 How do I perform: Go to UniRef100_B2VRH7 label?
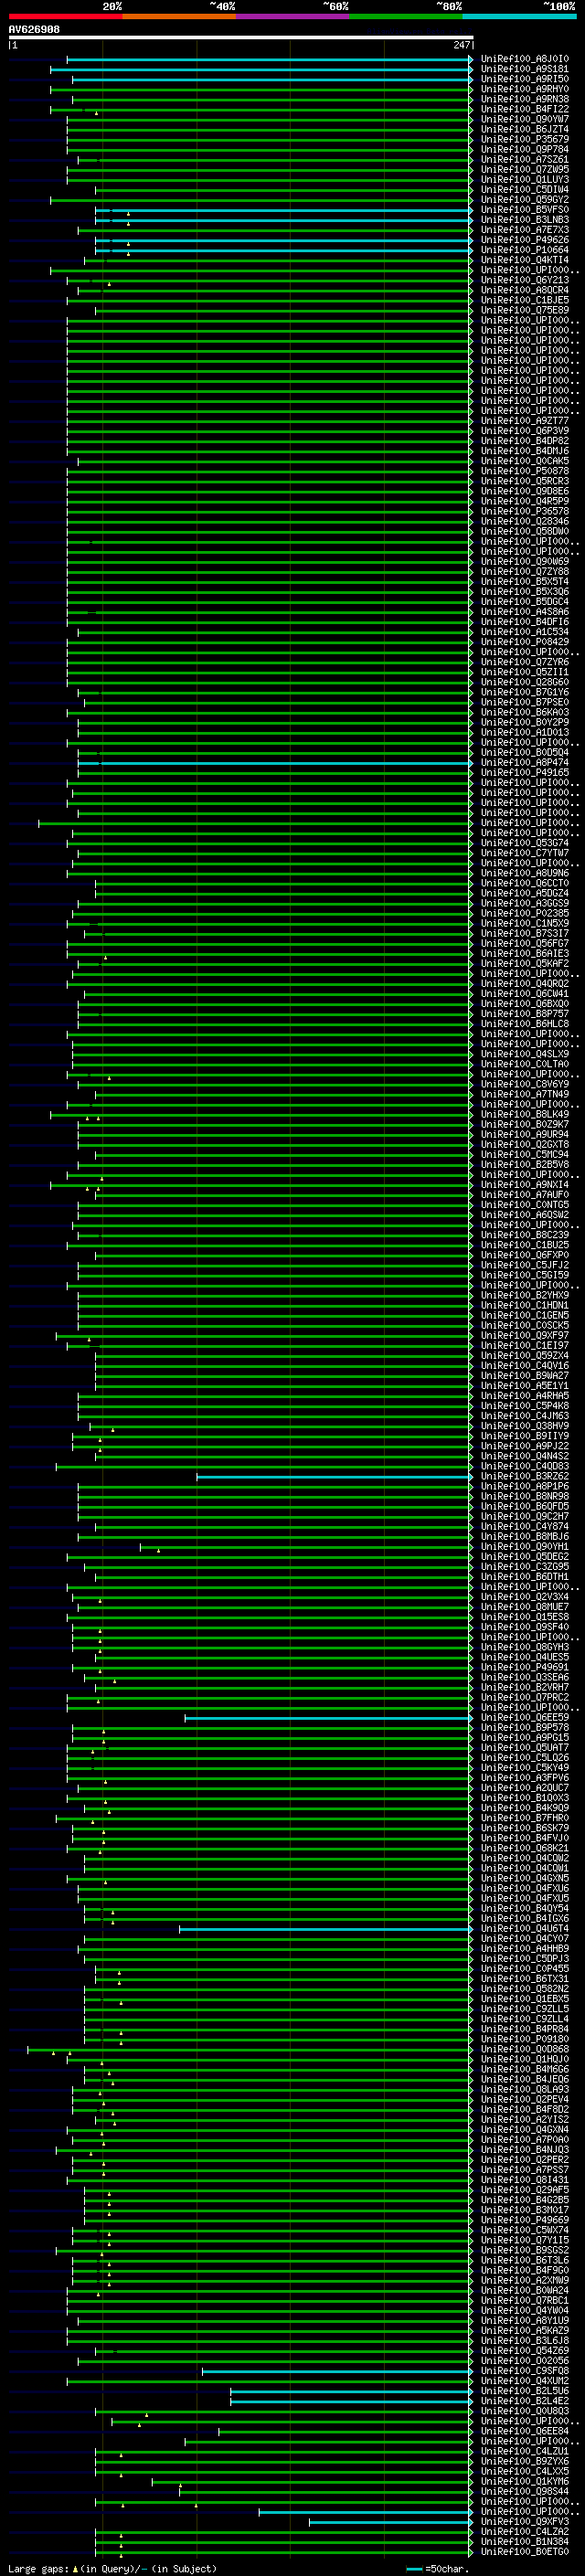tap(525, 1687)
